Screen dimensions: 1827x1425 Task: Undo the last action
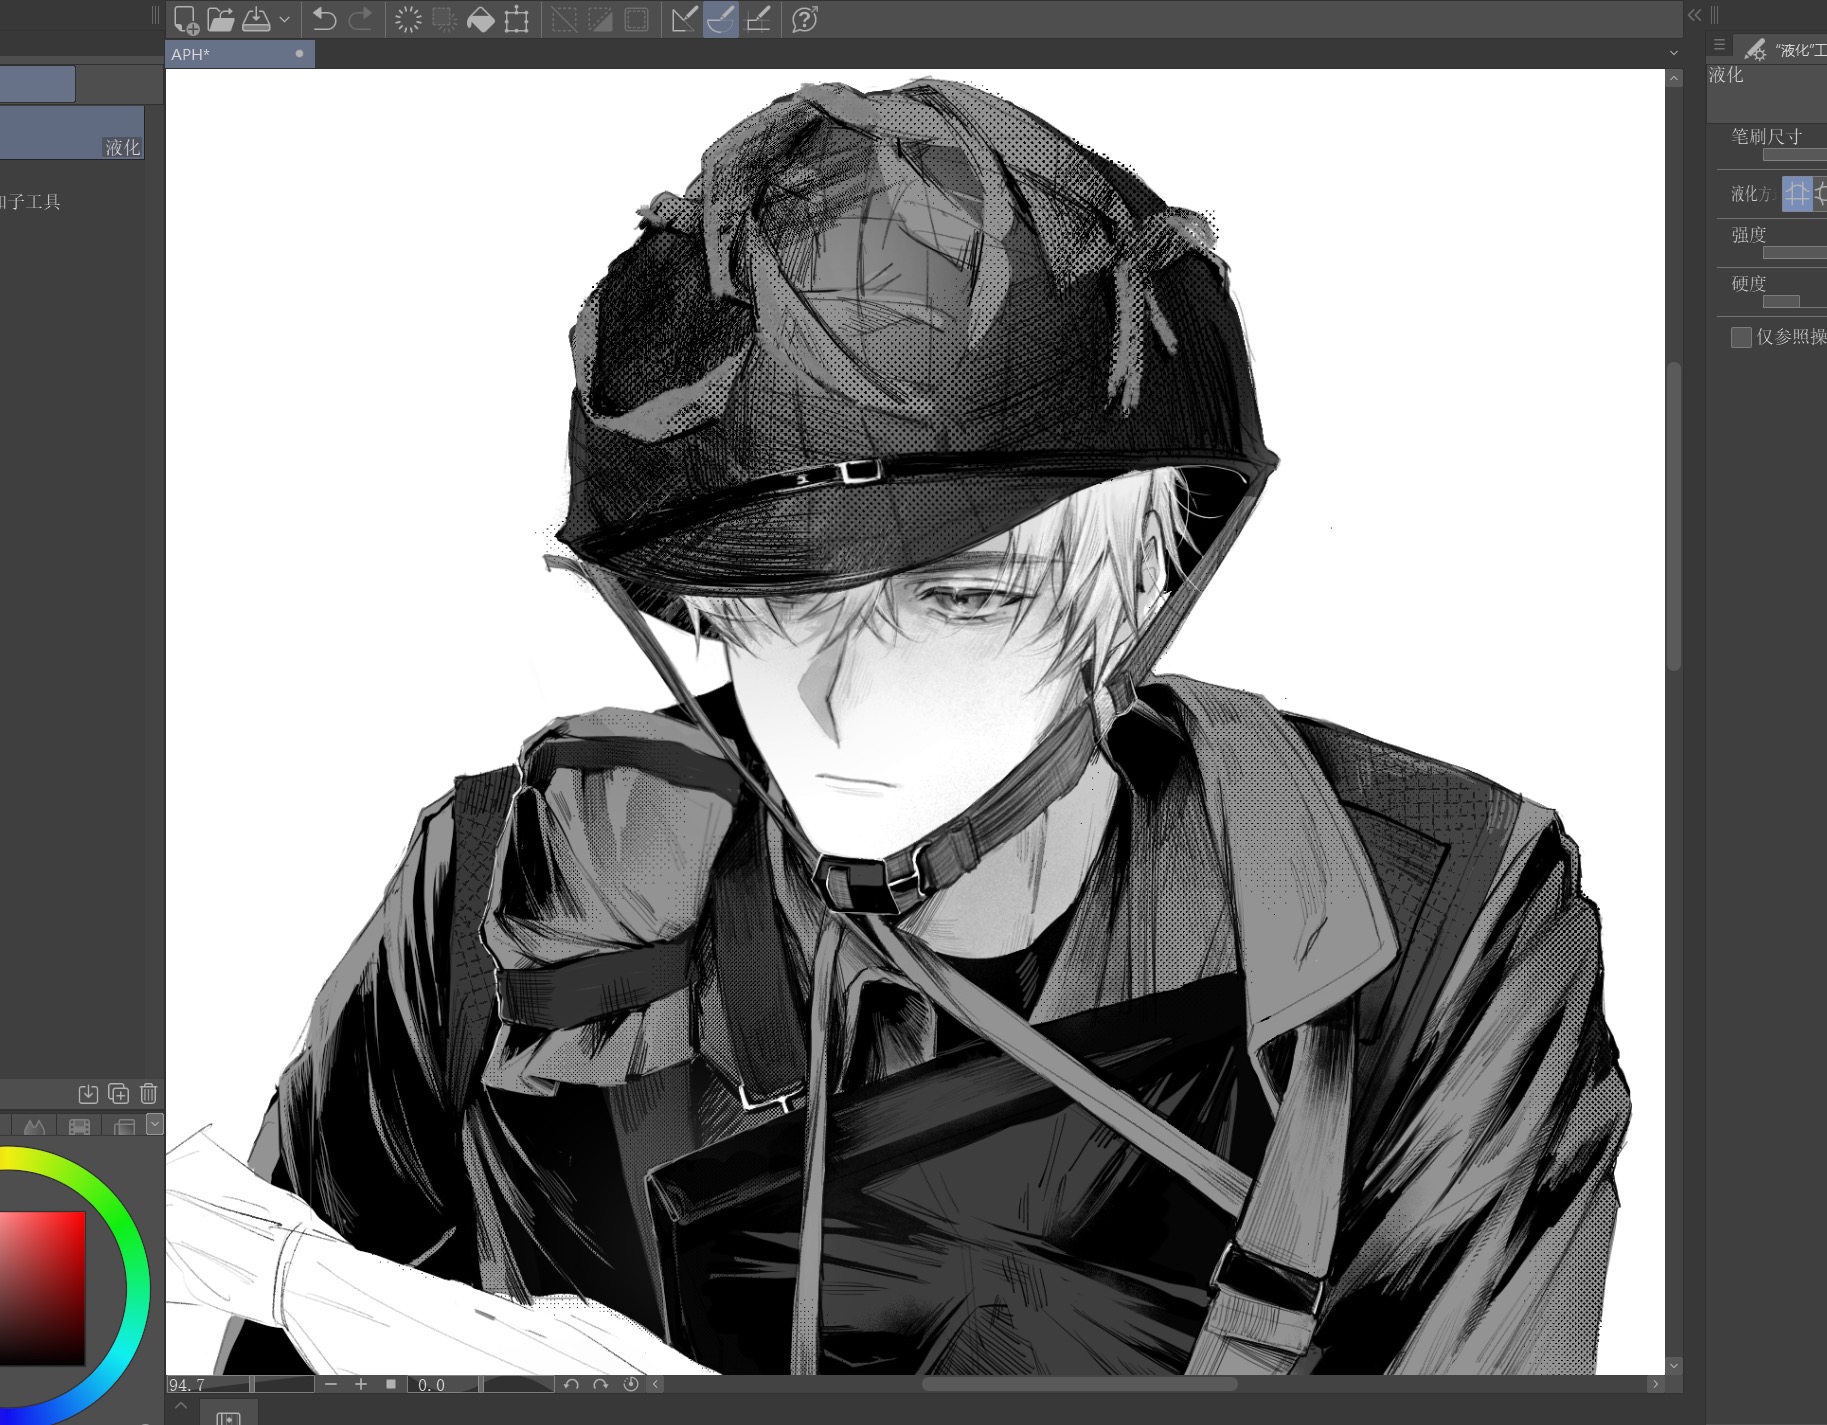(x=324, y=19)
